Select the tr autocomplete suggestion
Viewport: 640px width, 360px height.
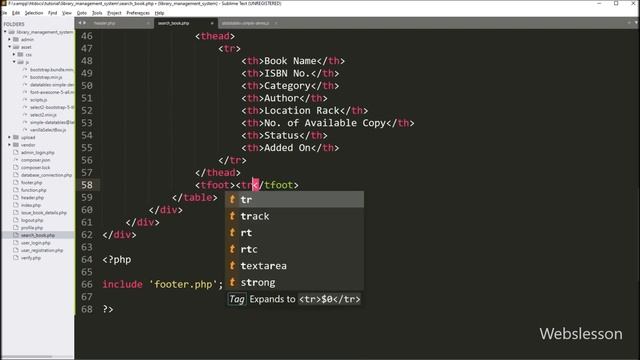[294, 200]
